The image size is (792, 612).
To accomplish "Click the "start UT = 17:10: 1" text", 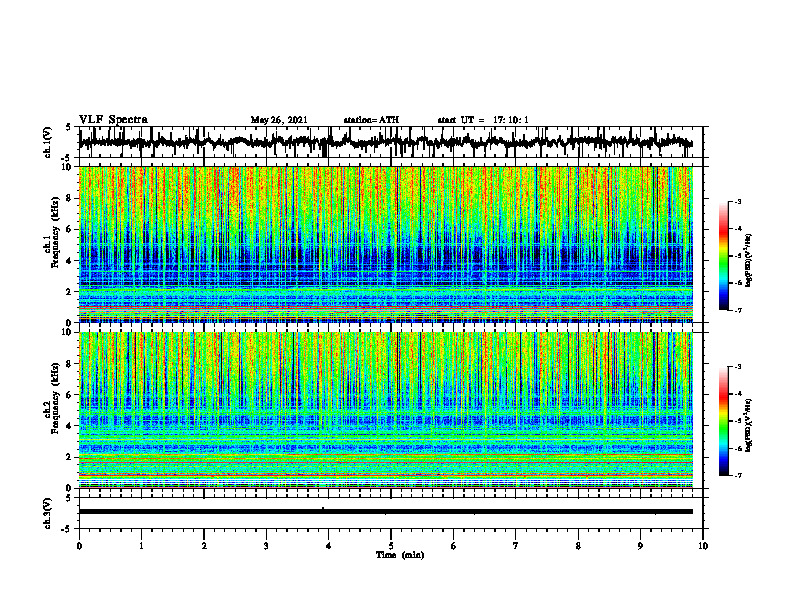I will pyautogui.click(x=483, y=120).
